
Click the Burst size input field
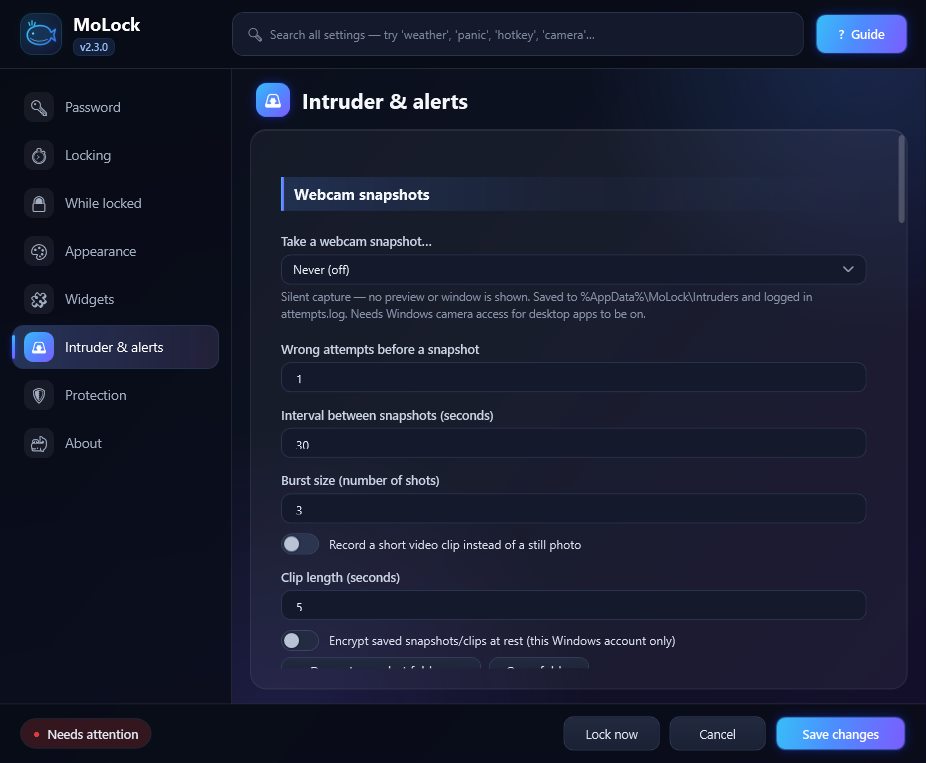[x=573, y=508]
